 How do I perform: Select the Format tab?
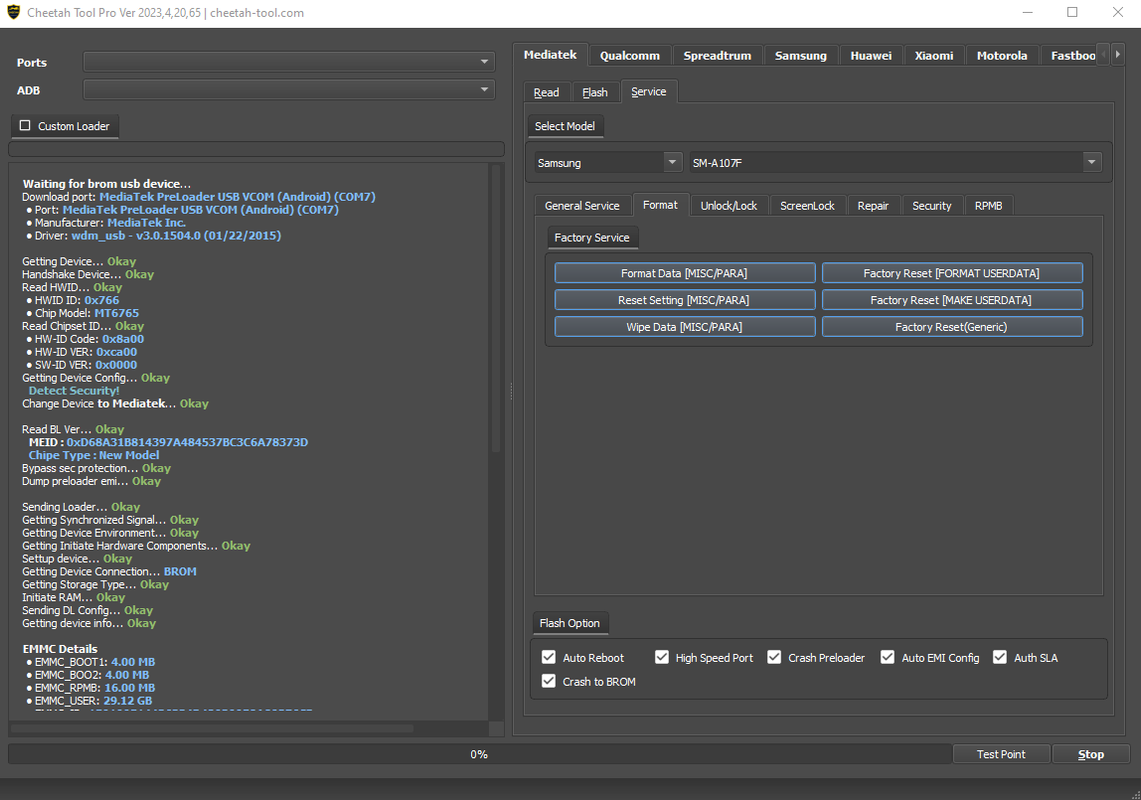660,205
